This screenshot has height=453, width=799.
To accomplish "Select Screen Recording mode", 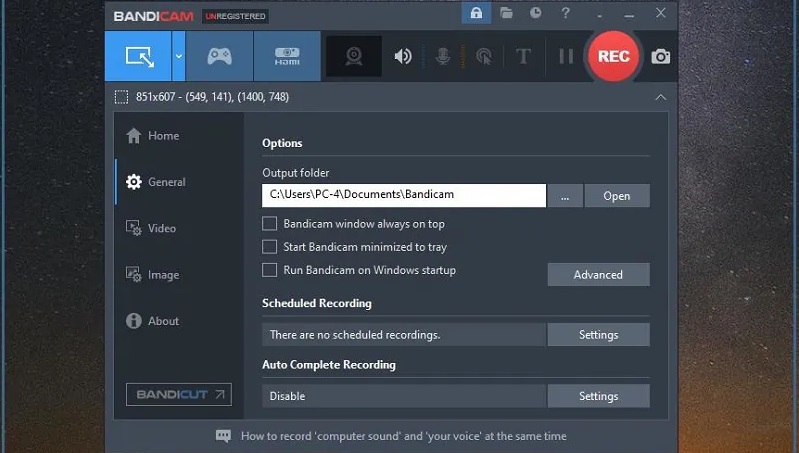I will click(x=138, y=56).
